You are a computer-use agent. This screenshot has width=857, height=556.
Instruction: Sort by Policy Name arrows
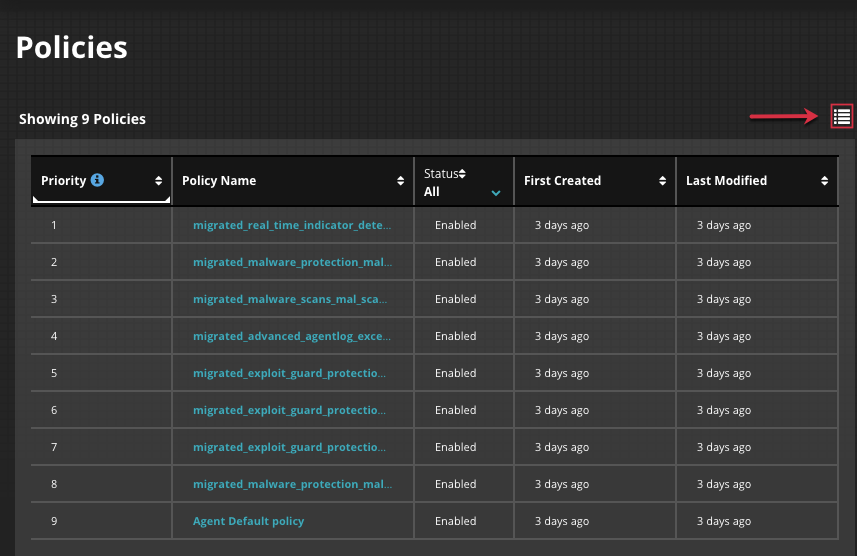(x=401, y=181)
